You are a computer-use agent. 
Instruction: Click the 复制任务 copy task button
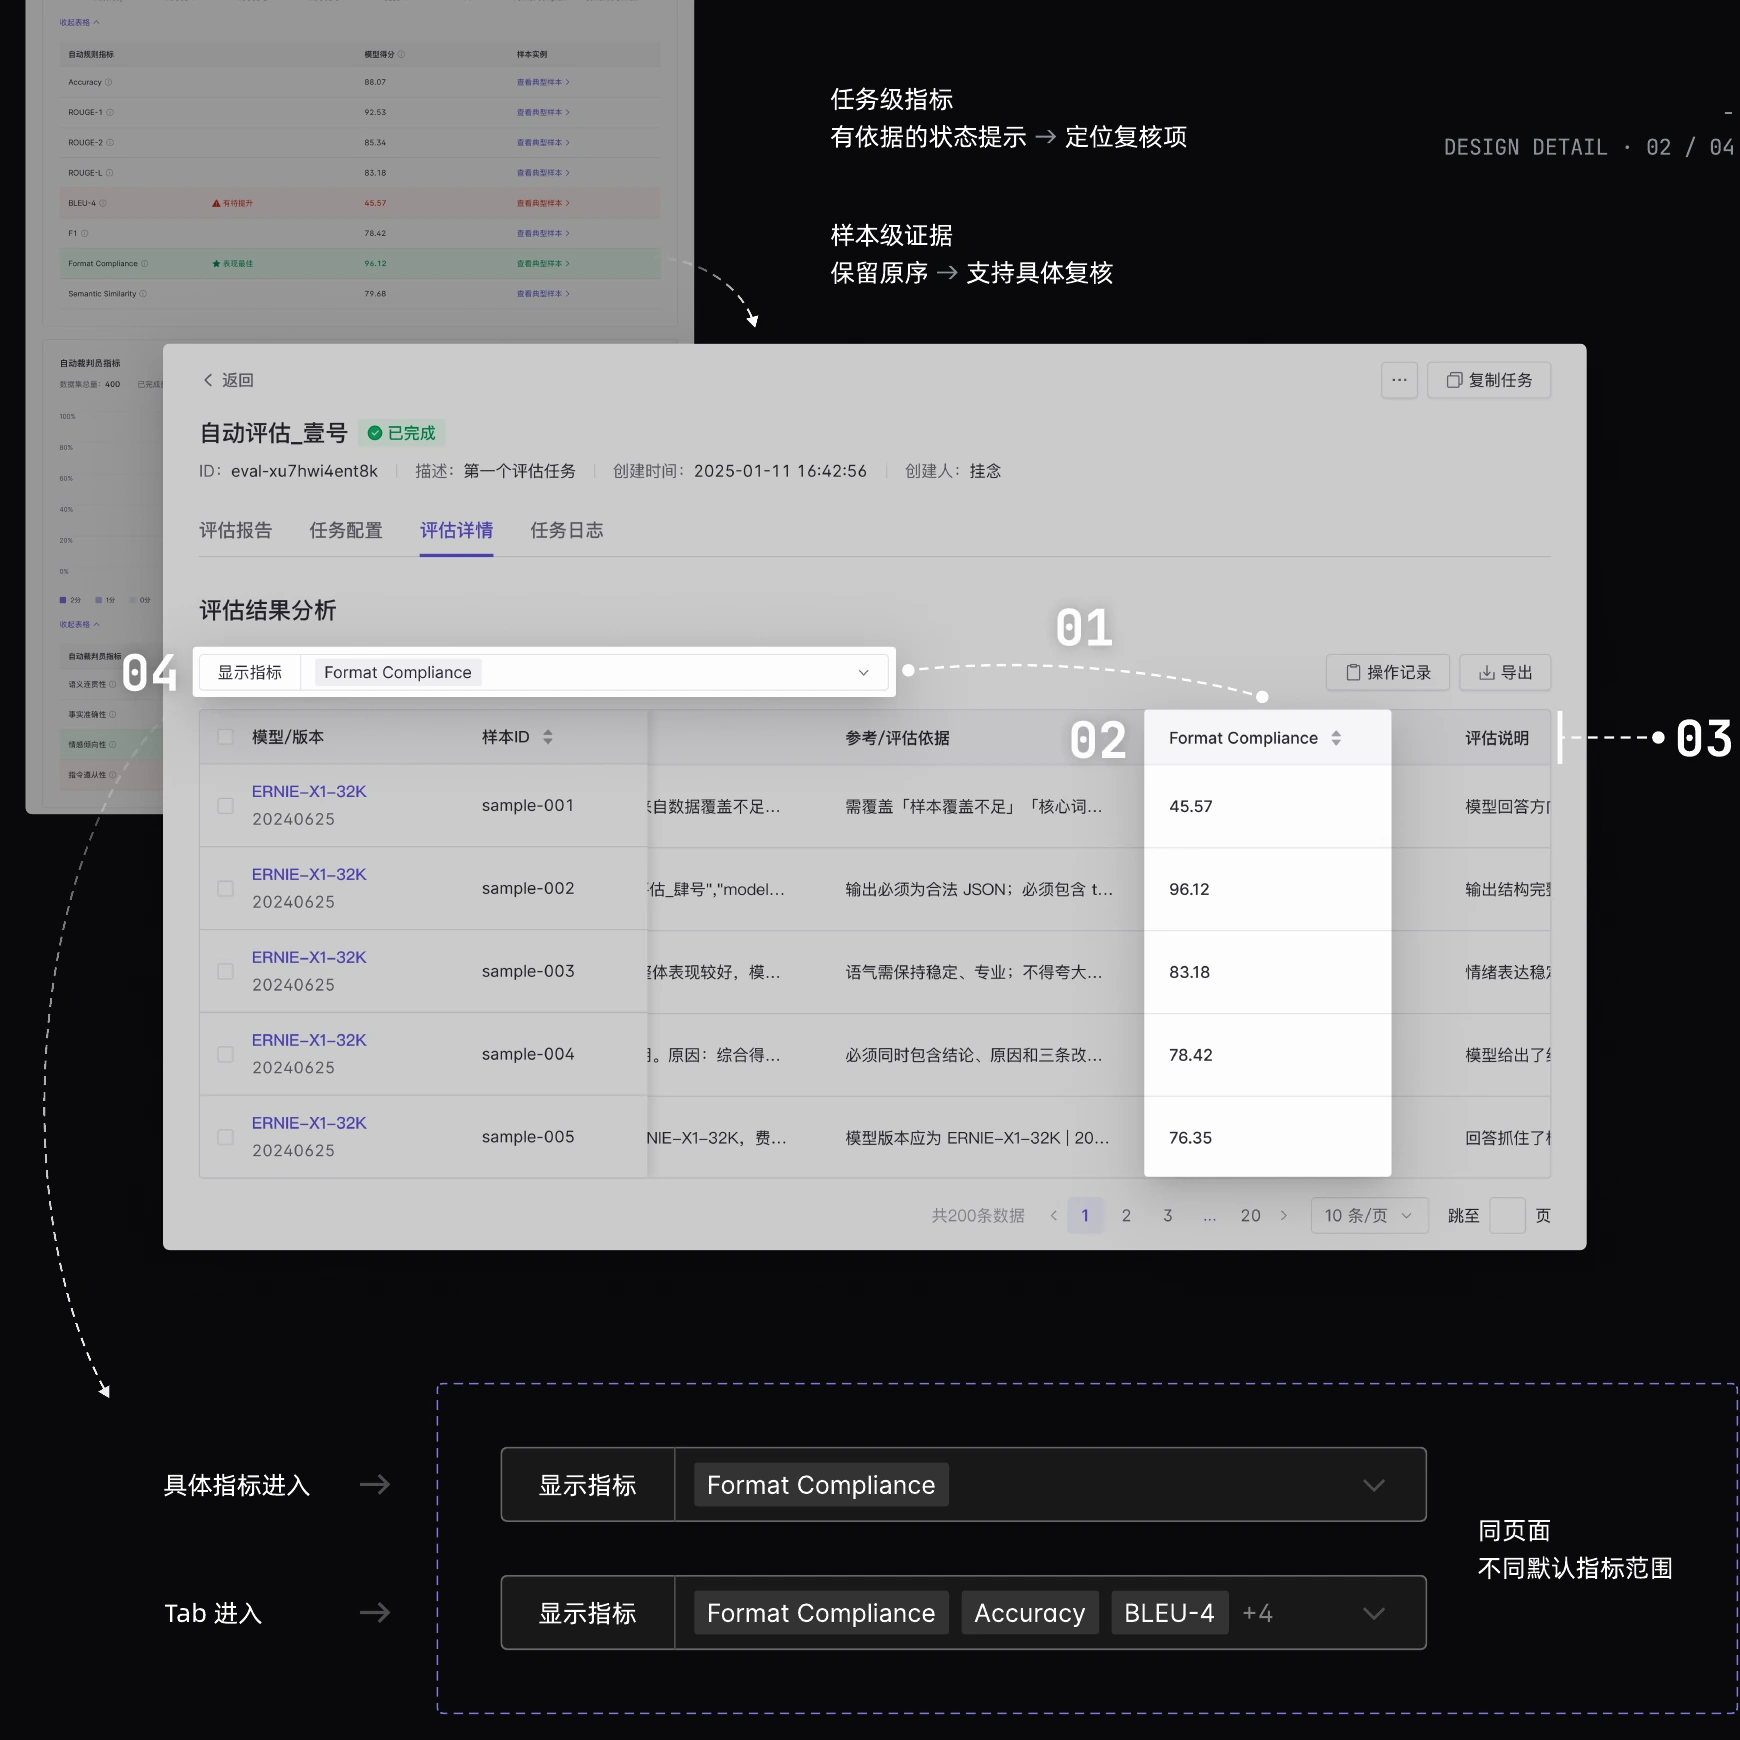click(x=1489, y=380)
